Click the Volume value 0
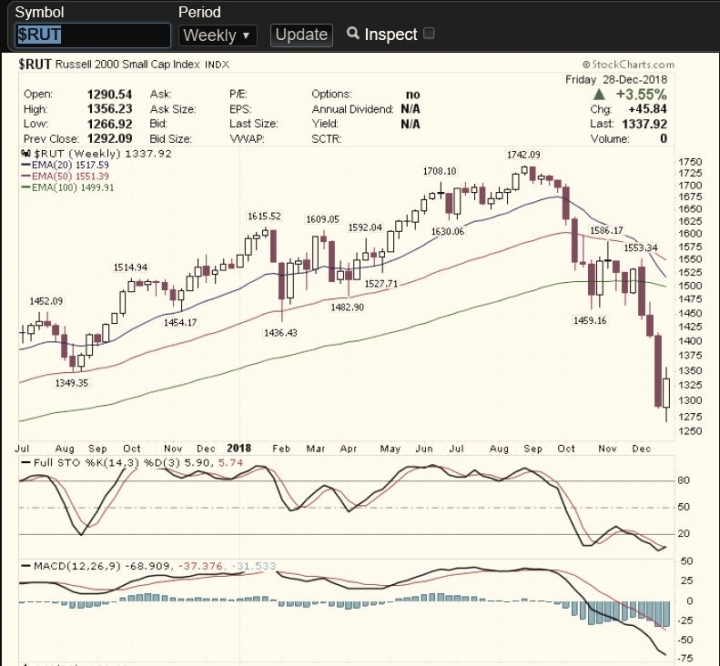The image size is (720, 666). (x=664, y=139)
